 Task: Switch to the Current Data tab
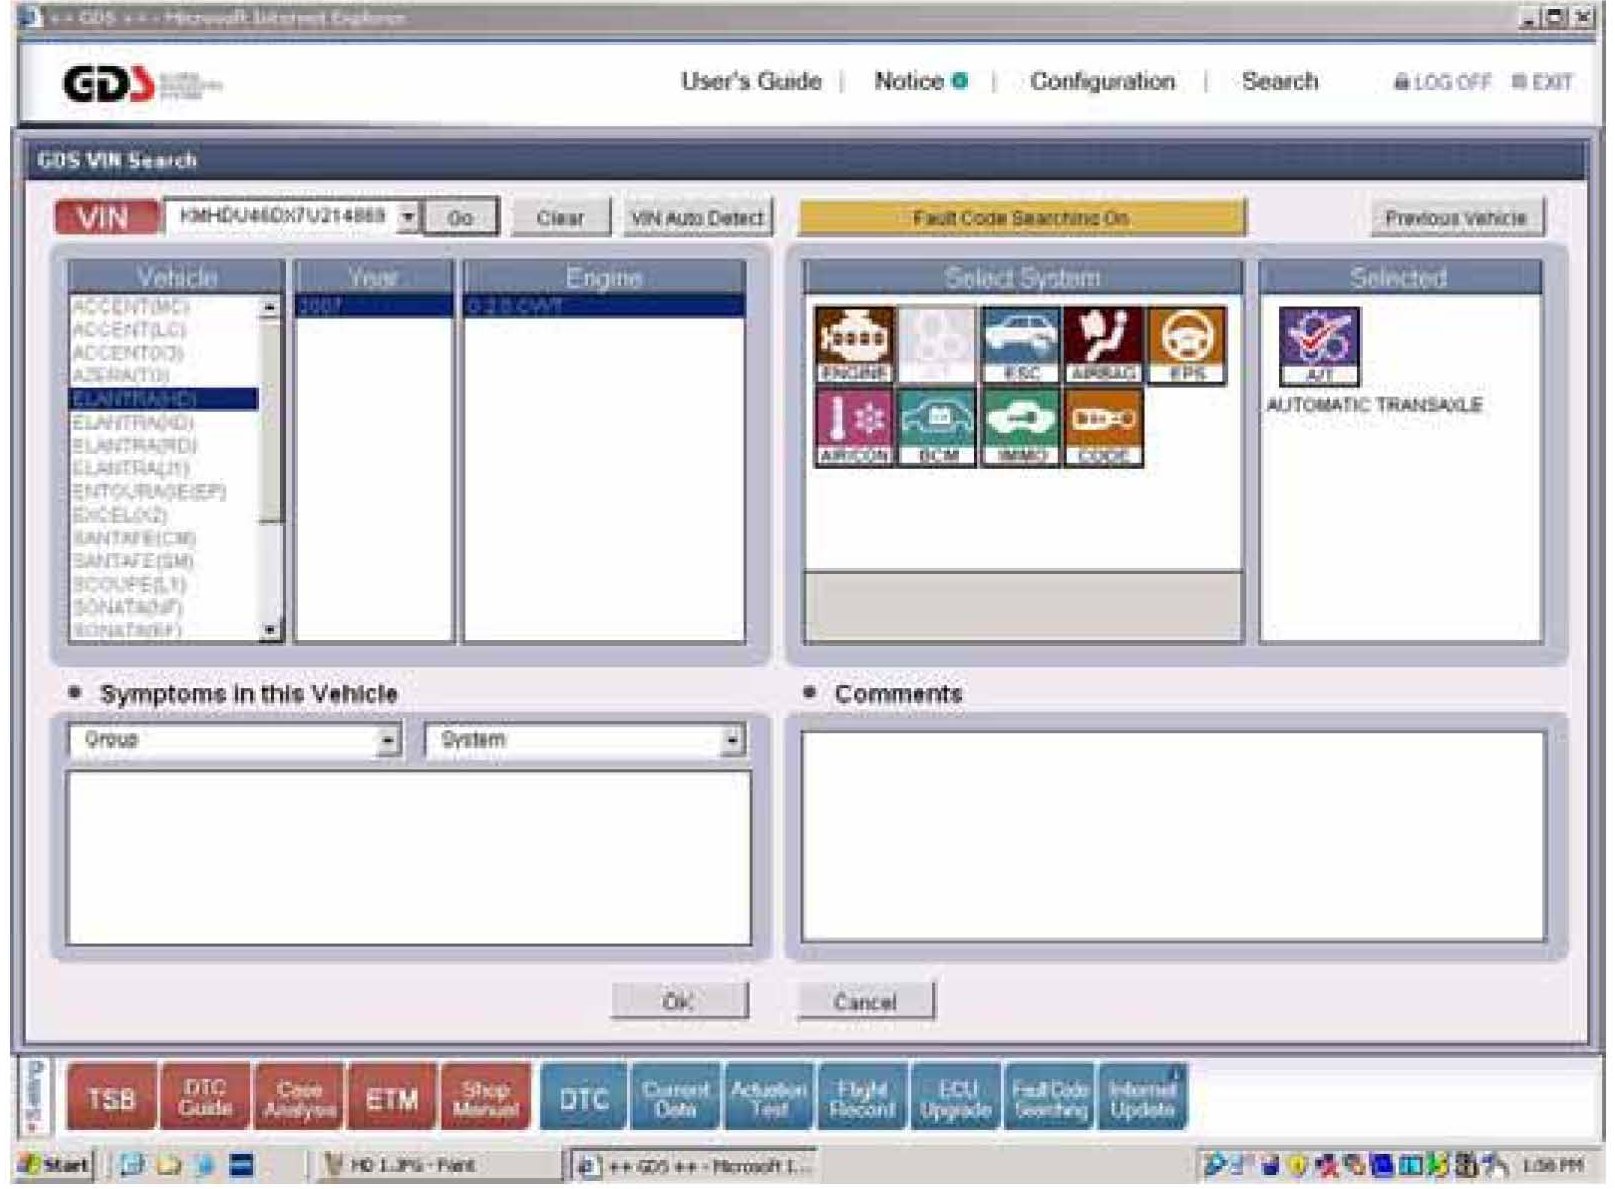(675, 1099)
